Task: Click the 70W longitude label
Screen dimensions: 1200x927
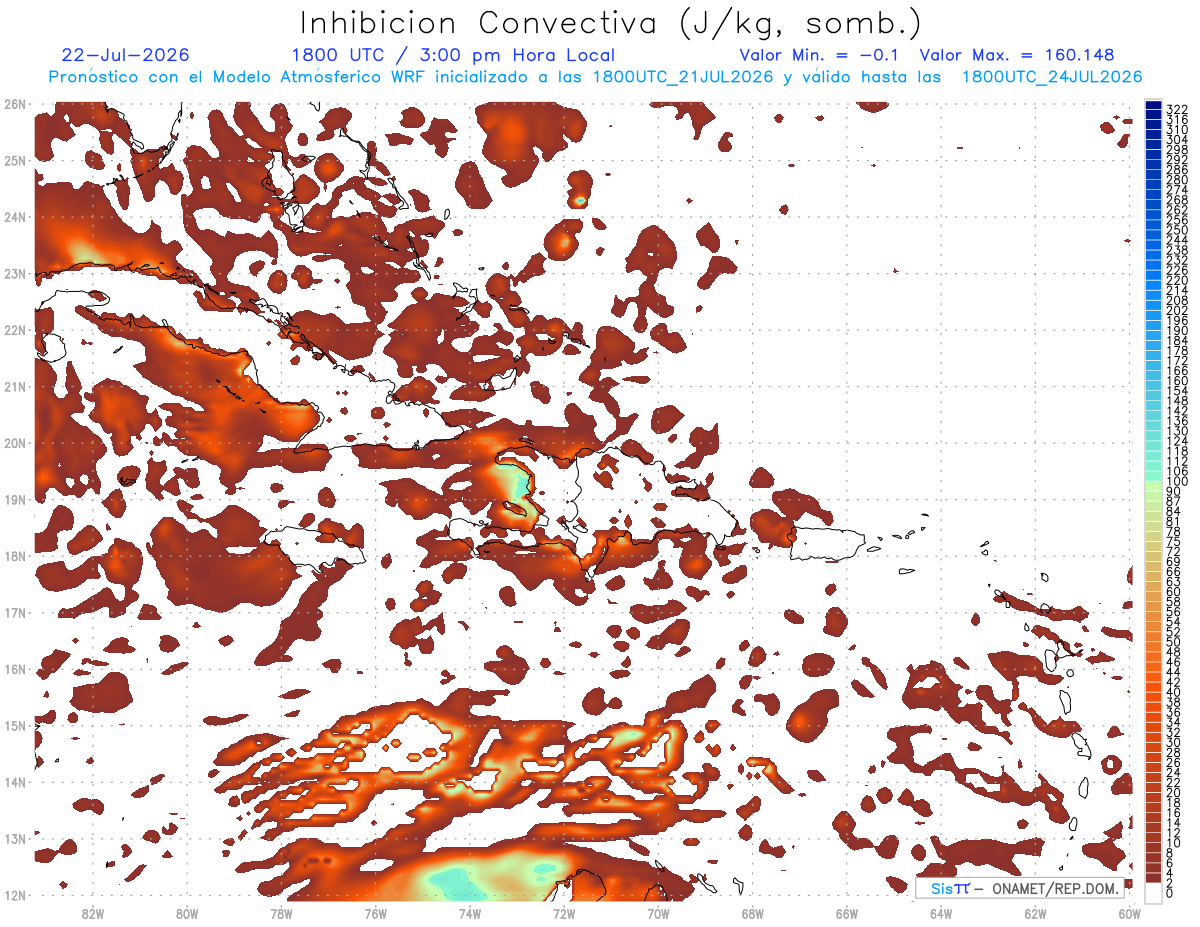Action: click(x=658, y=913)
